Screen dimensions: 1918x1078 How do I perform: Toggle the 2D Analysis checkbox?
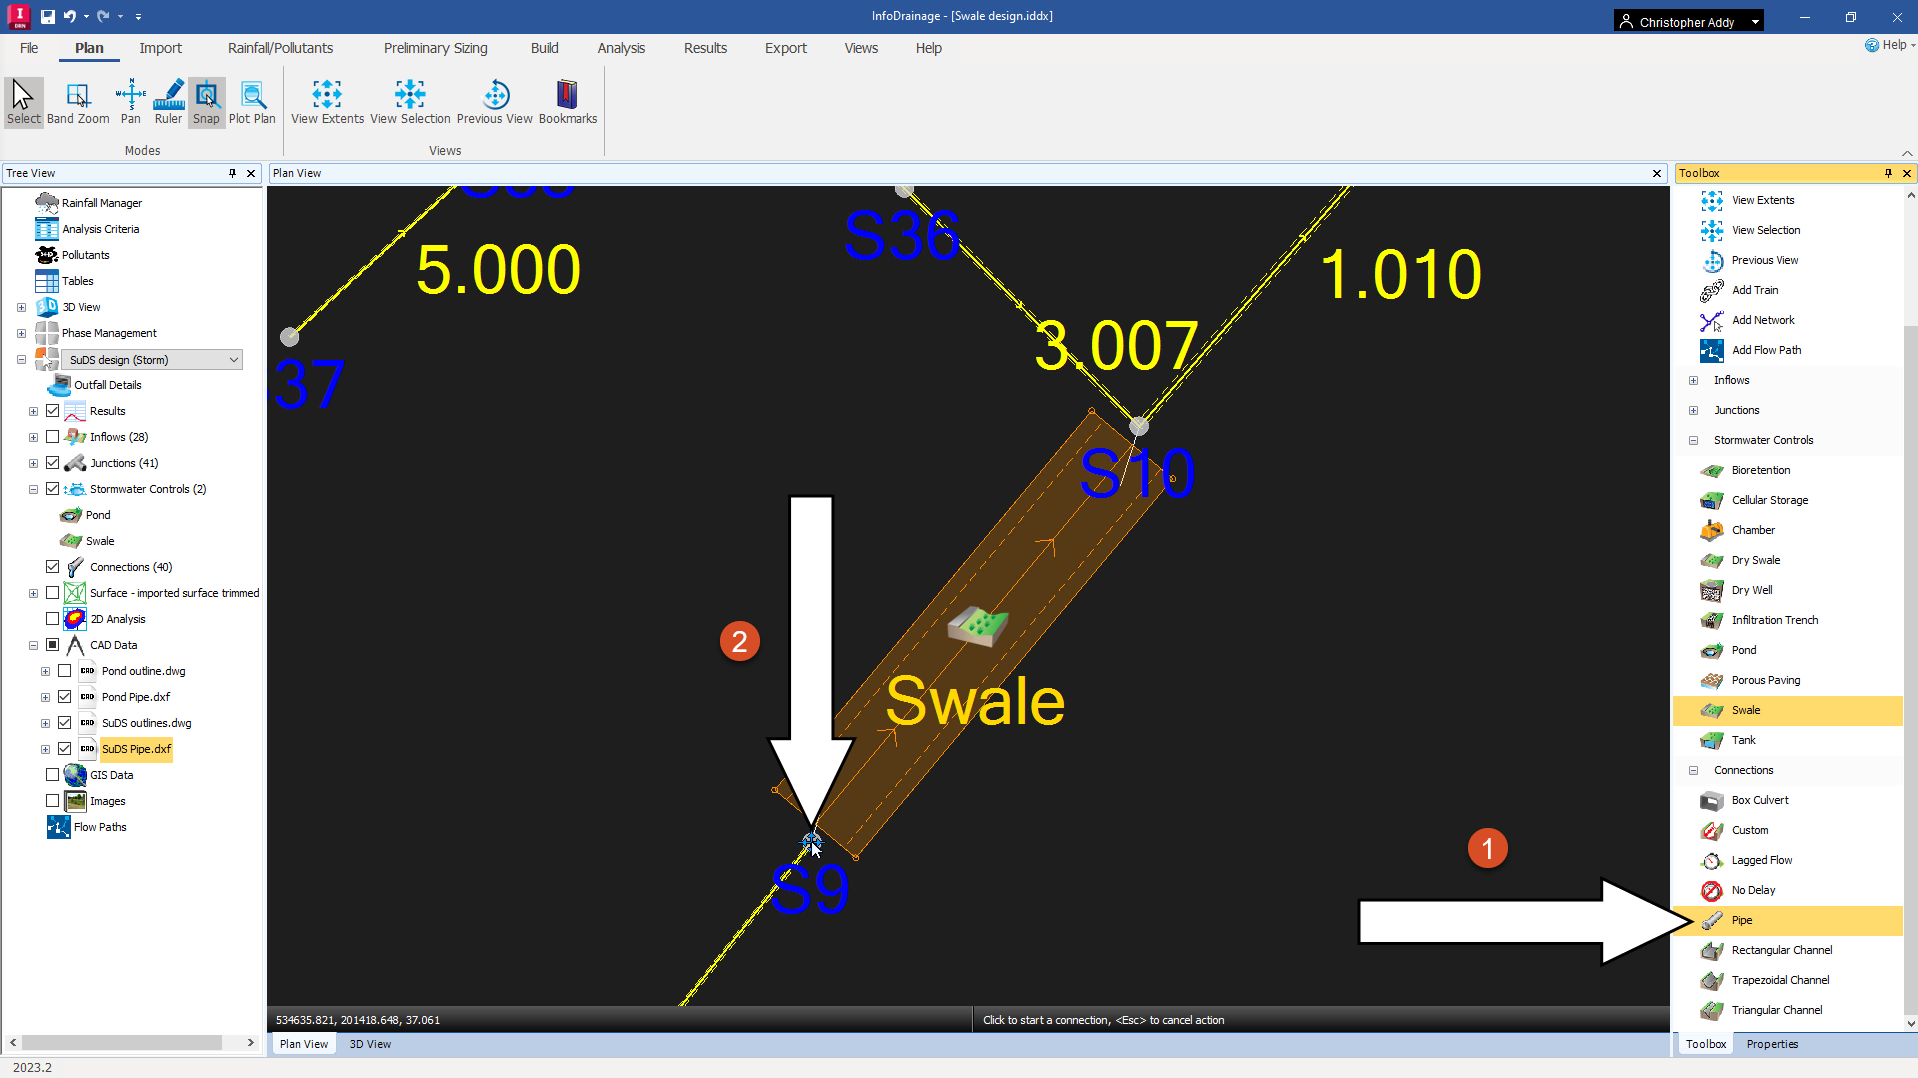(53, 619)
